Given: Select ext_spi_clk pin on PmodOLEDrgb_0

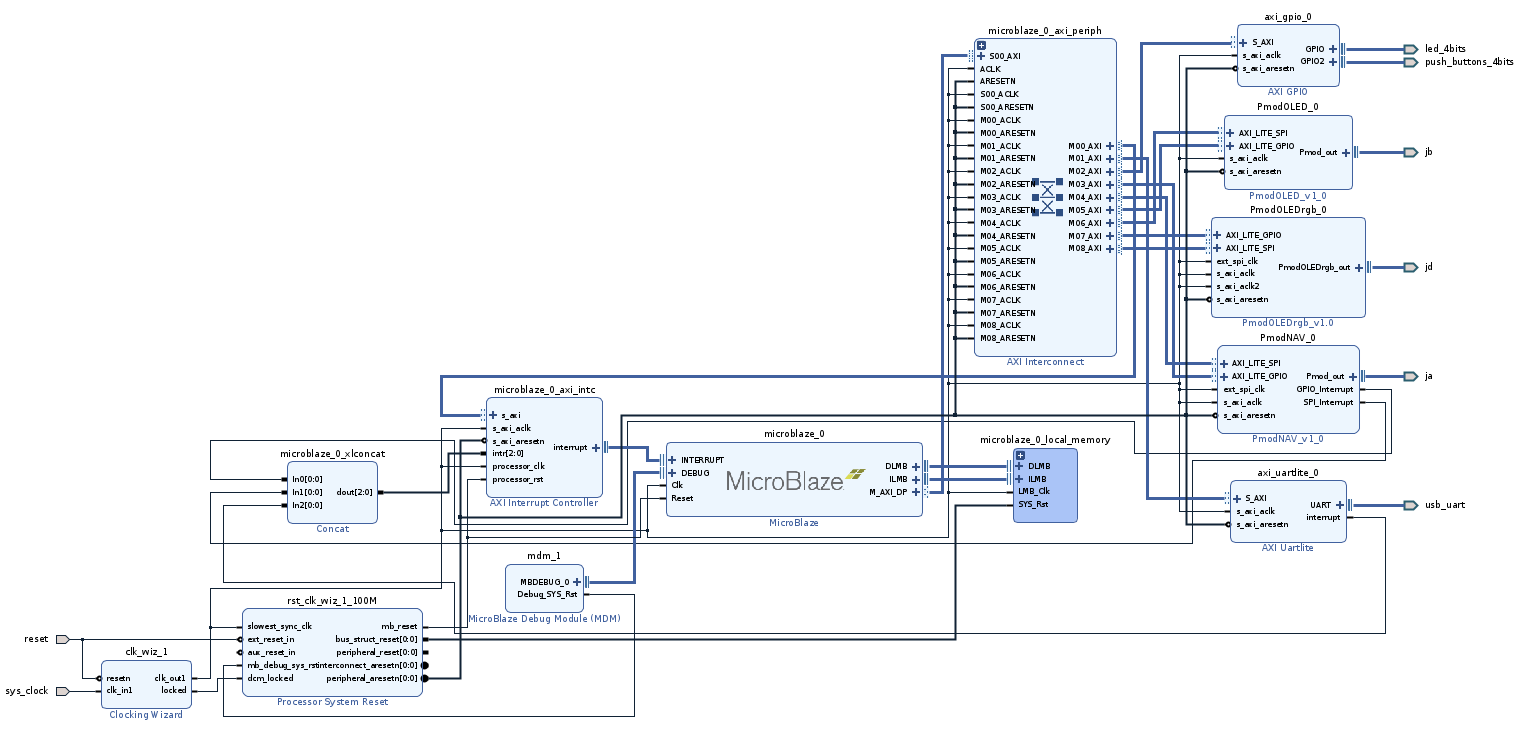Looking at the screenshot, I should tap(1237, 261).
